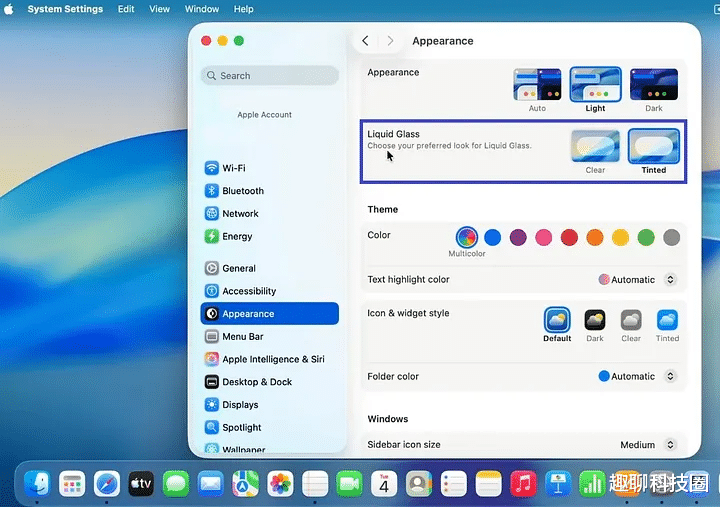Open the Window menu in menu bar
720x507 pixels.
(x=202, y=9)
